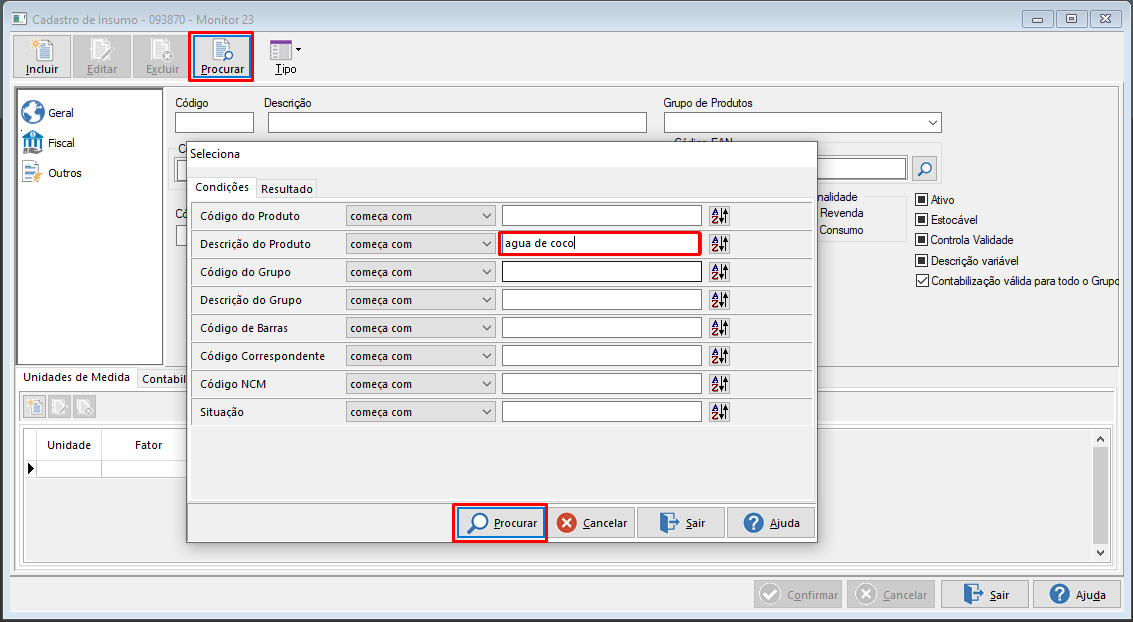Click Cancelar in the Seleciona dialog

592,523
